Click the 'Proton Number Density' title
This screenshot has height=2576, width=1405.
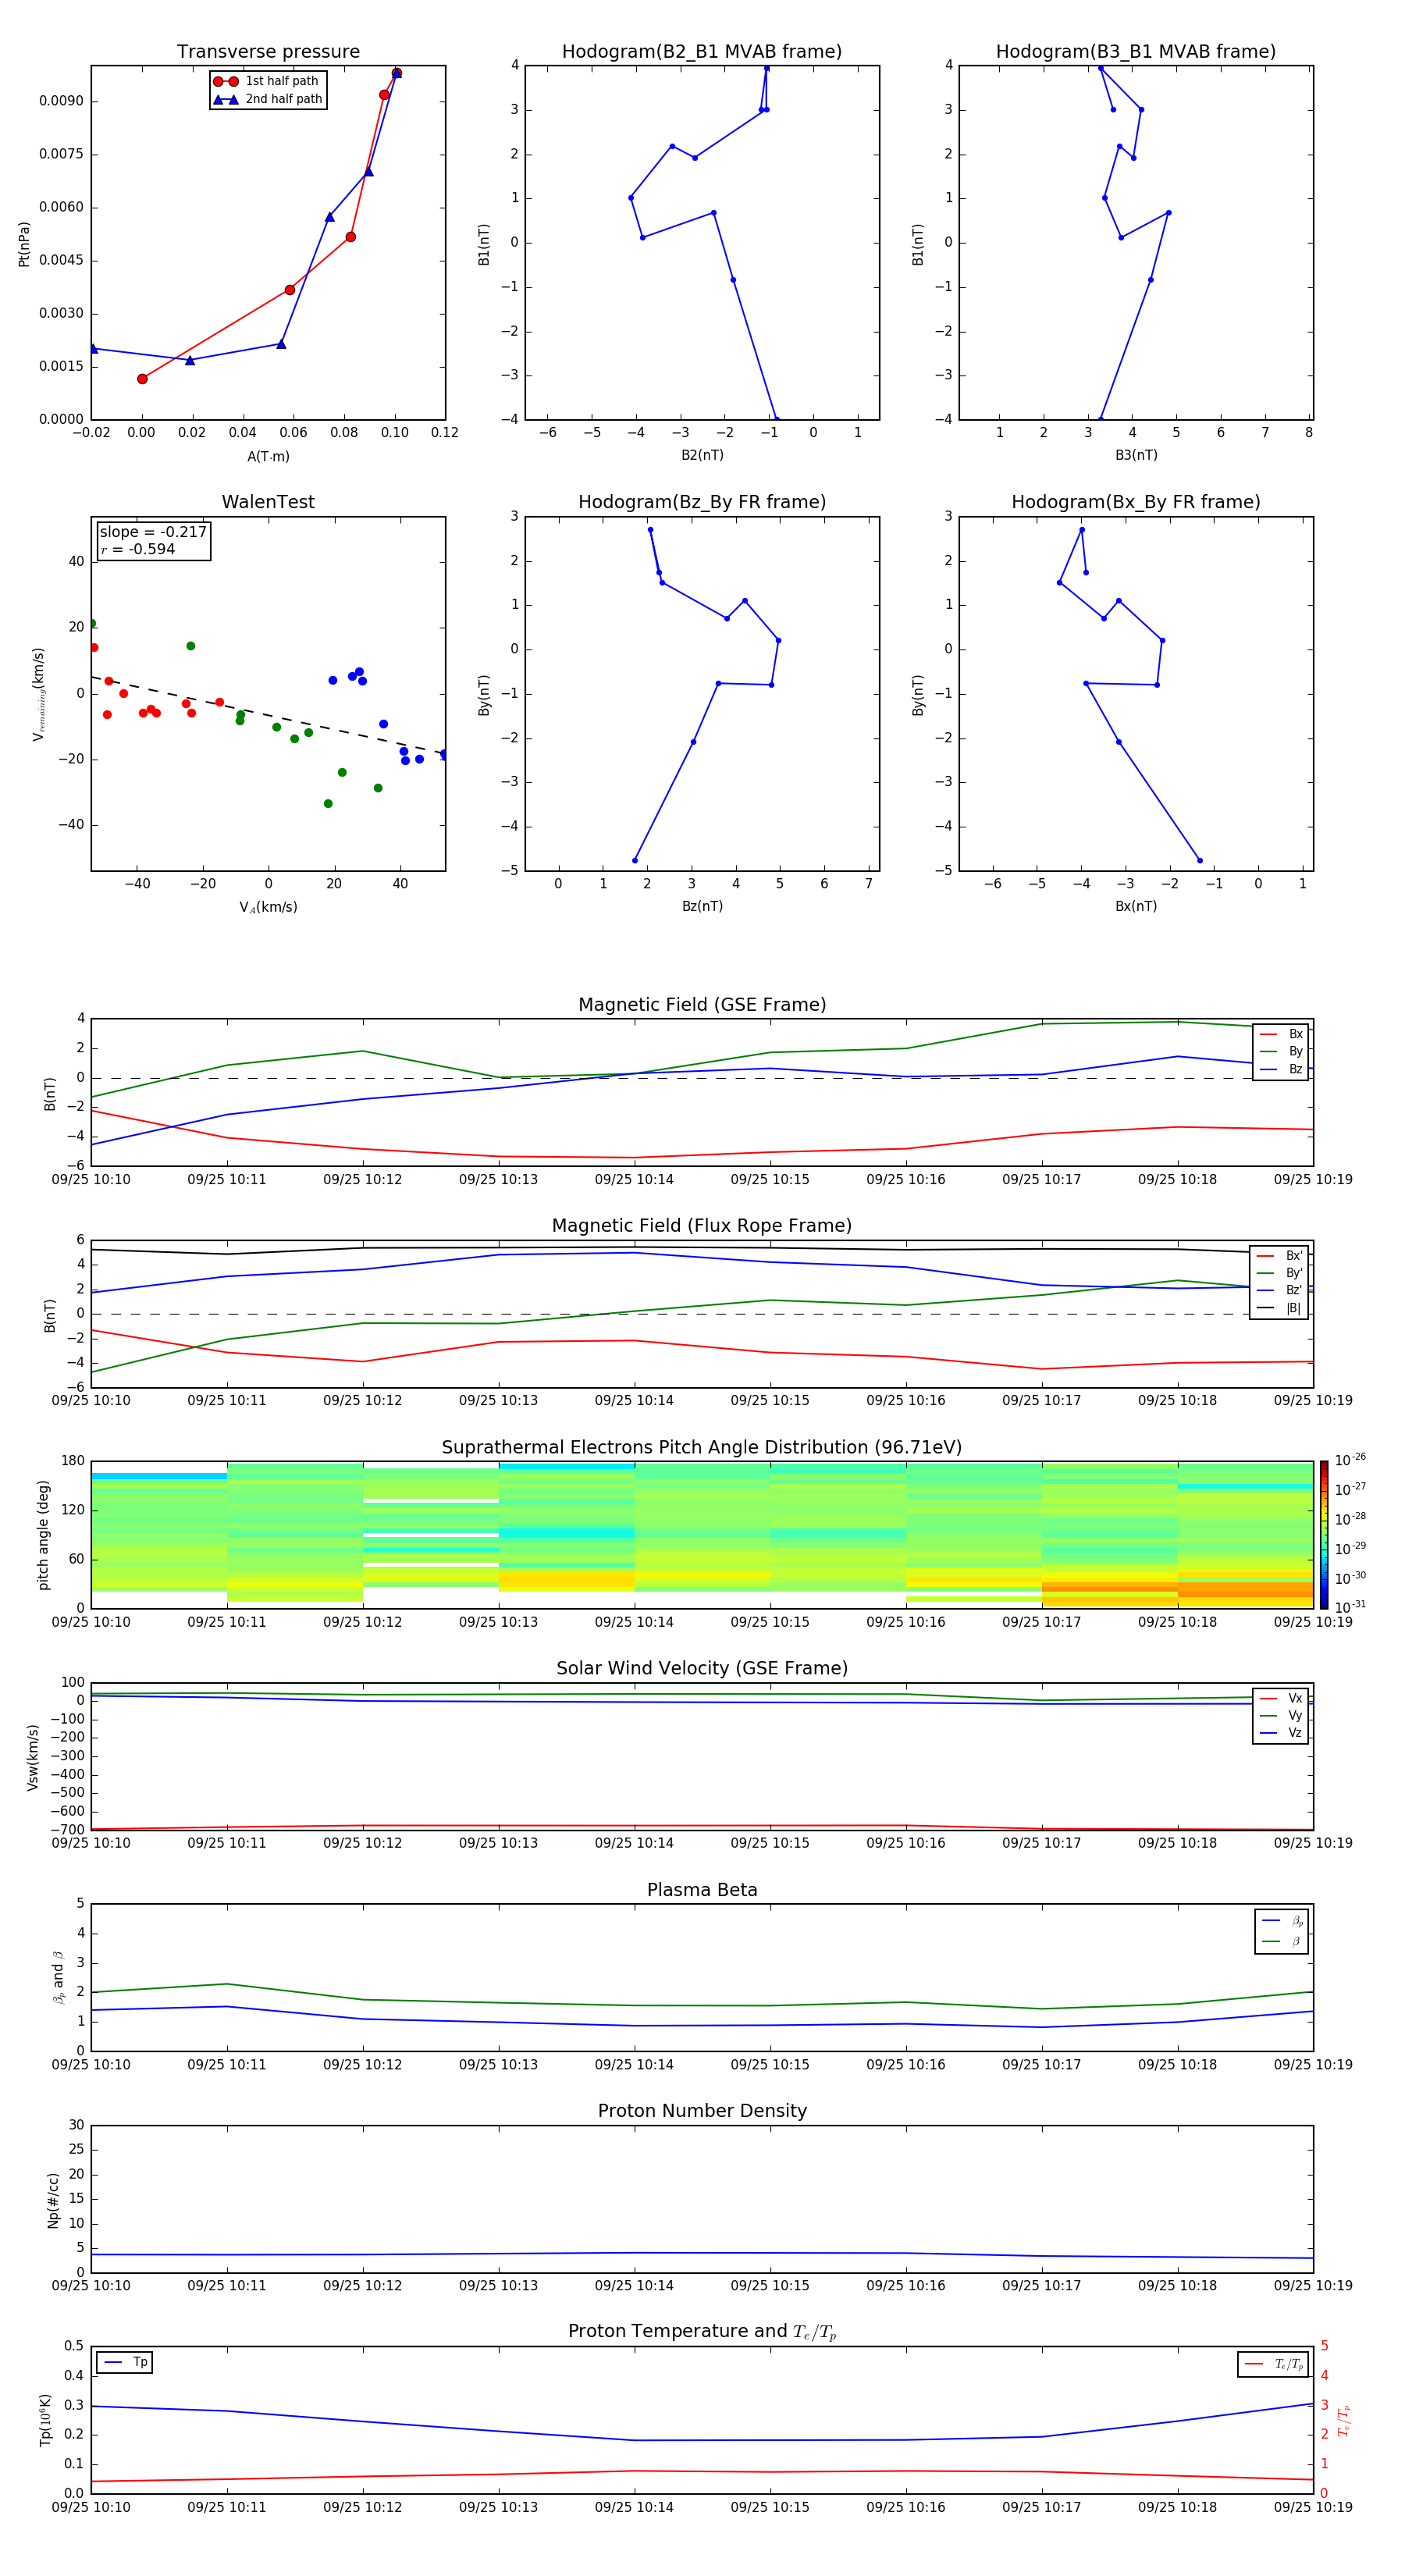click(702, 2111)
